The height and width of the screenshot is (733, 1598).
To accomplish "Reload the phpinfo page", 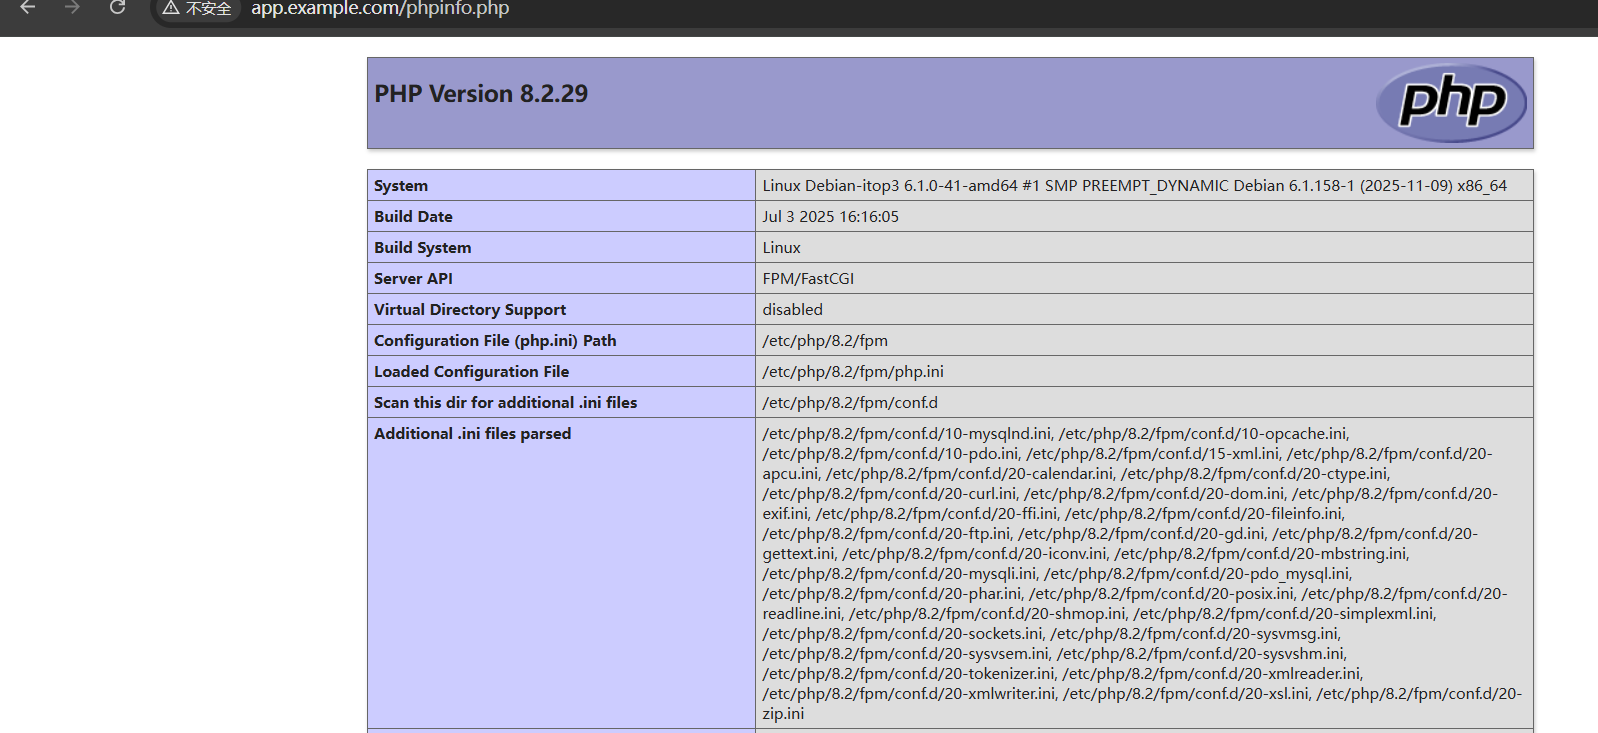I will [117, 8].
